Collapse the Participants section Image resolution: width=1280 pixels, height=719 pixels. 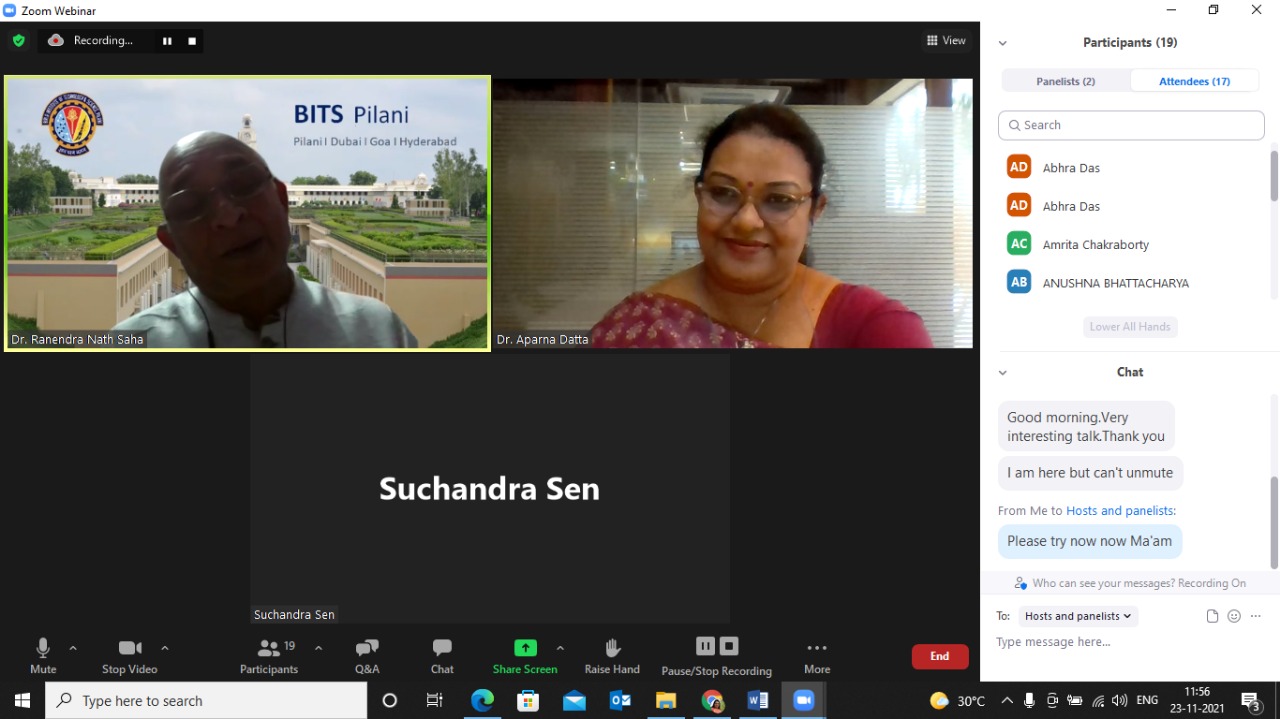[x=1003, y=43]
